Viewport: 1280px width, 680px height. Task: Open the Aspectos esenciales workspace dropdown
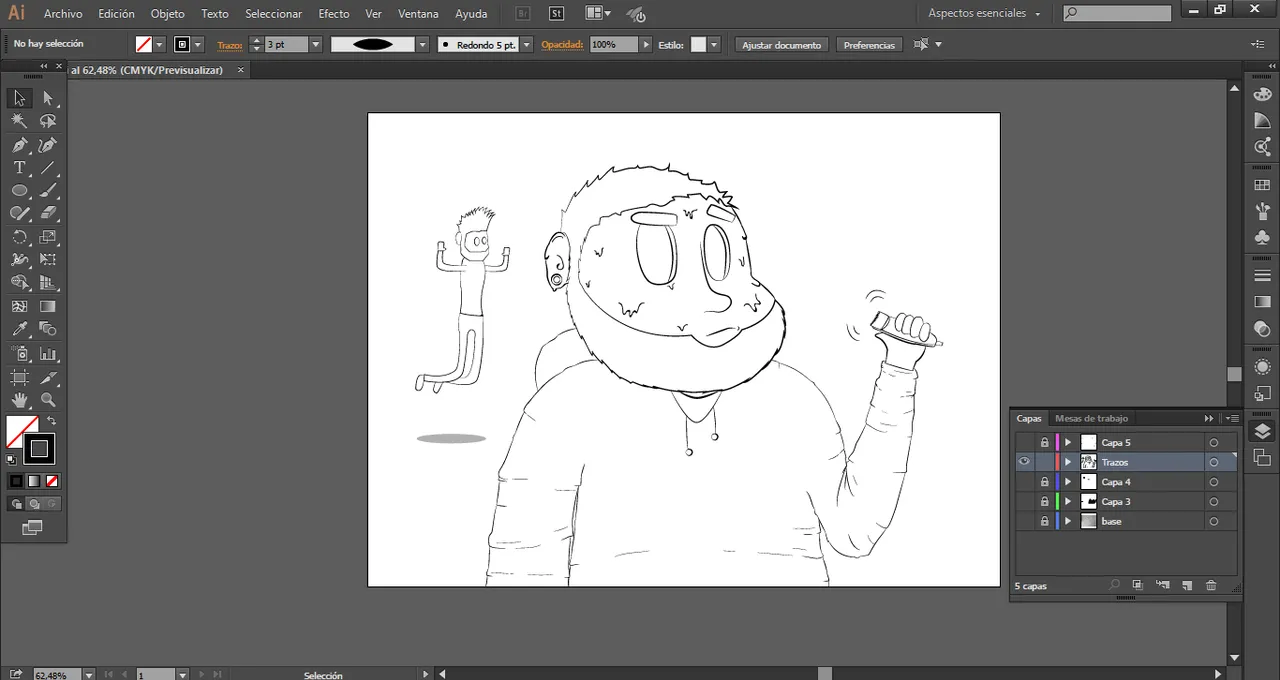(x=984, y=14)
